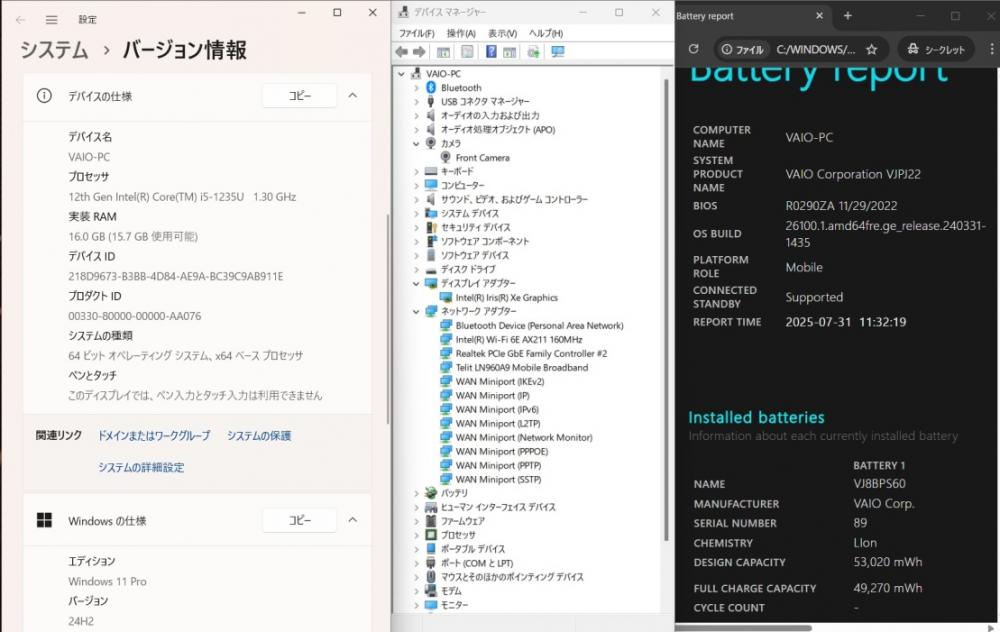Image resolution: width=1000 pixels, height=632 pixels.
Task: Click the info icon beside デバイスの仕様
Action: [x=44, y=96]
